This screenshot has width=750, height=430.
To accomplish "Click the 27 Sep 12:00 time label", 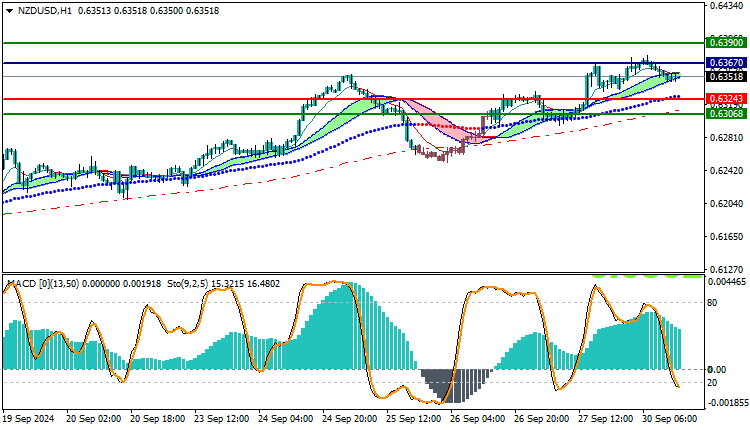I will pyautogui.click(x=606, y=419).
